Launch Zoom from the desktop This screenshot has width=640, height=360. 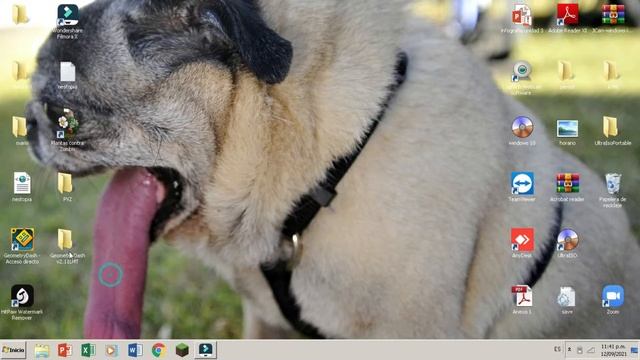pyautogui.click(x=612, y=299)
